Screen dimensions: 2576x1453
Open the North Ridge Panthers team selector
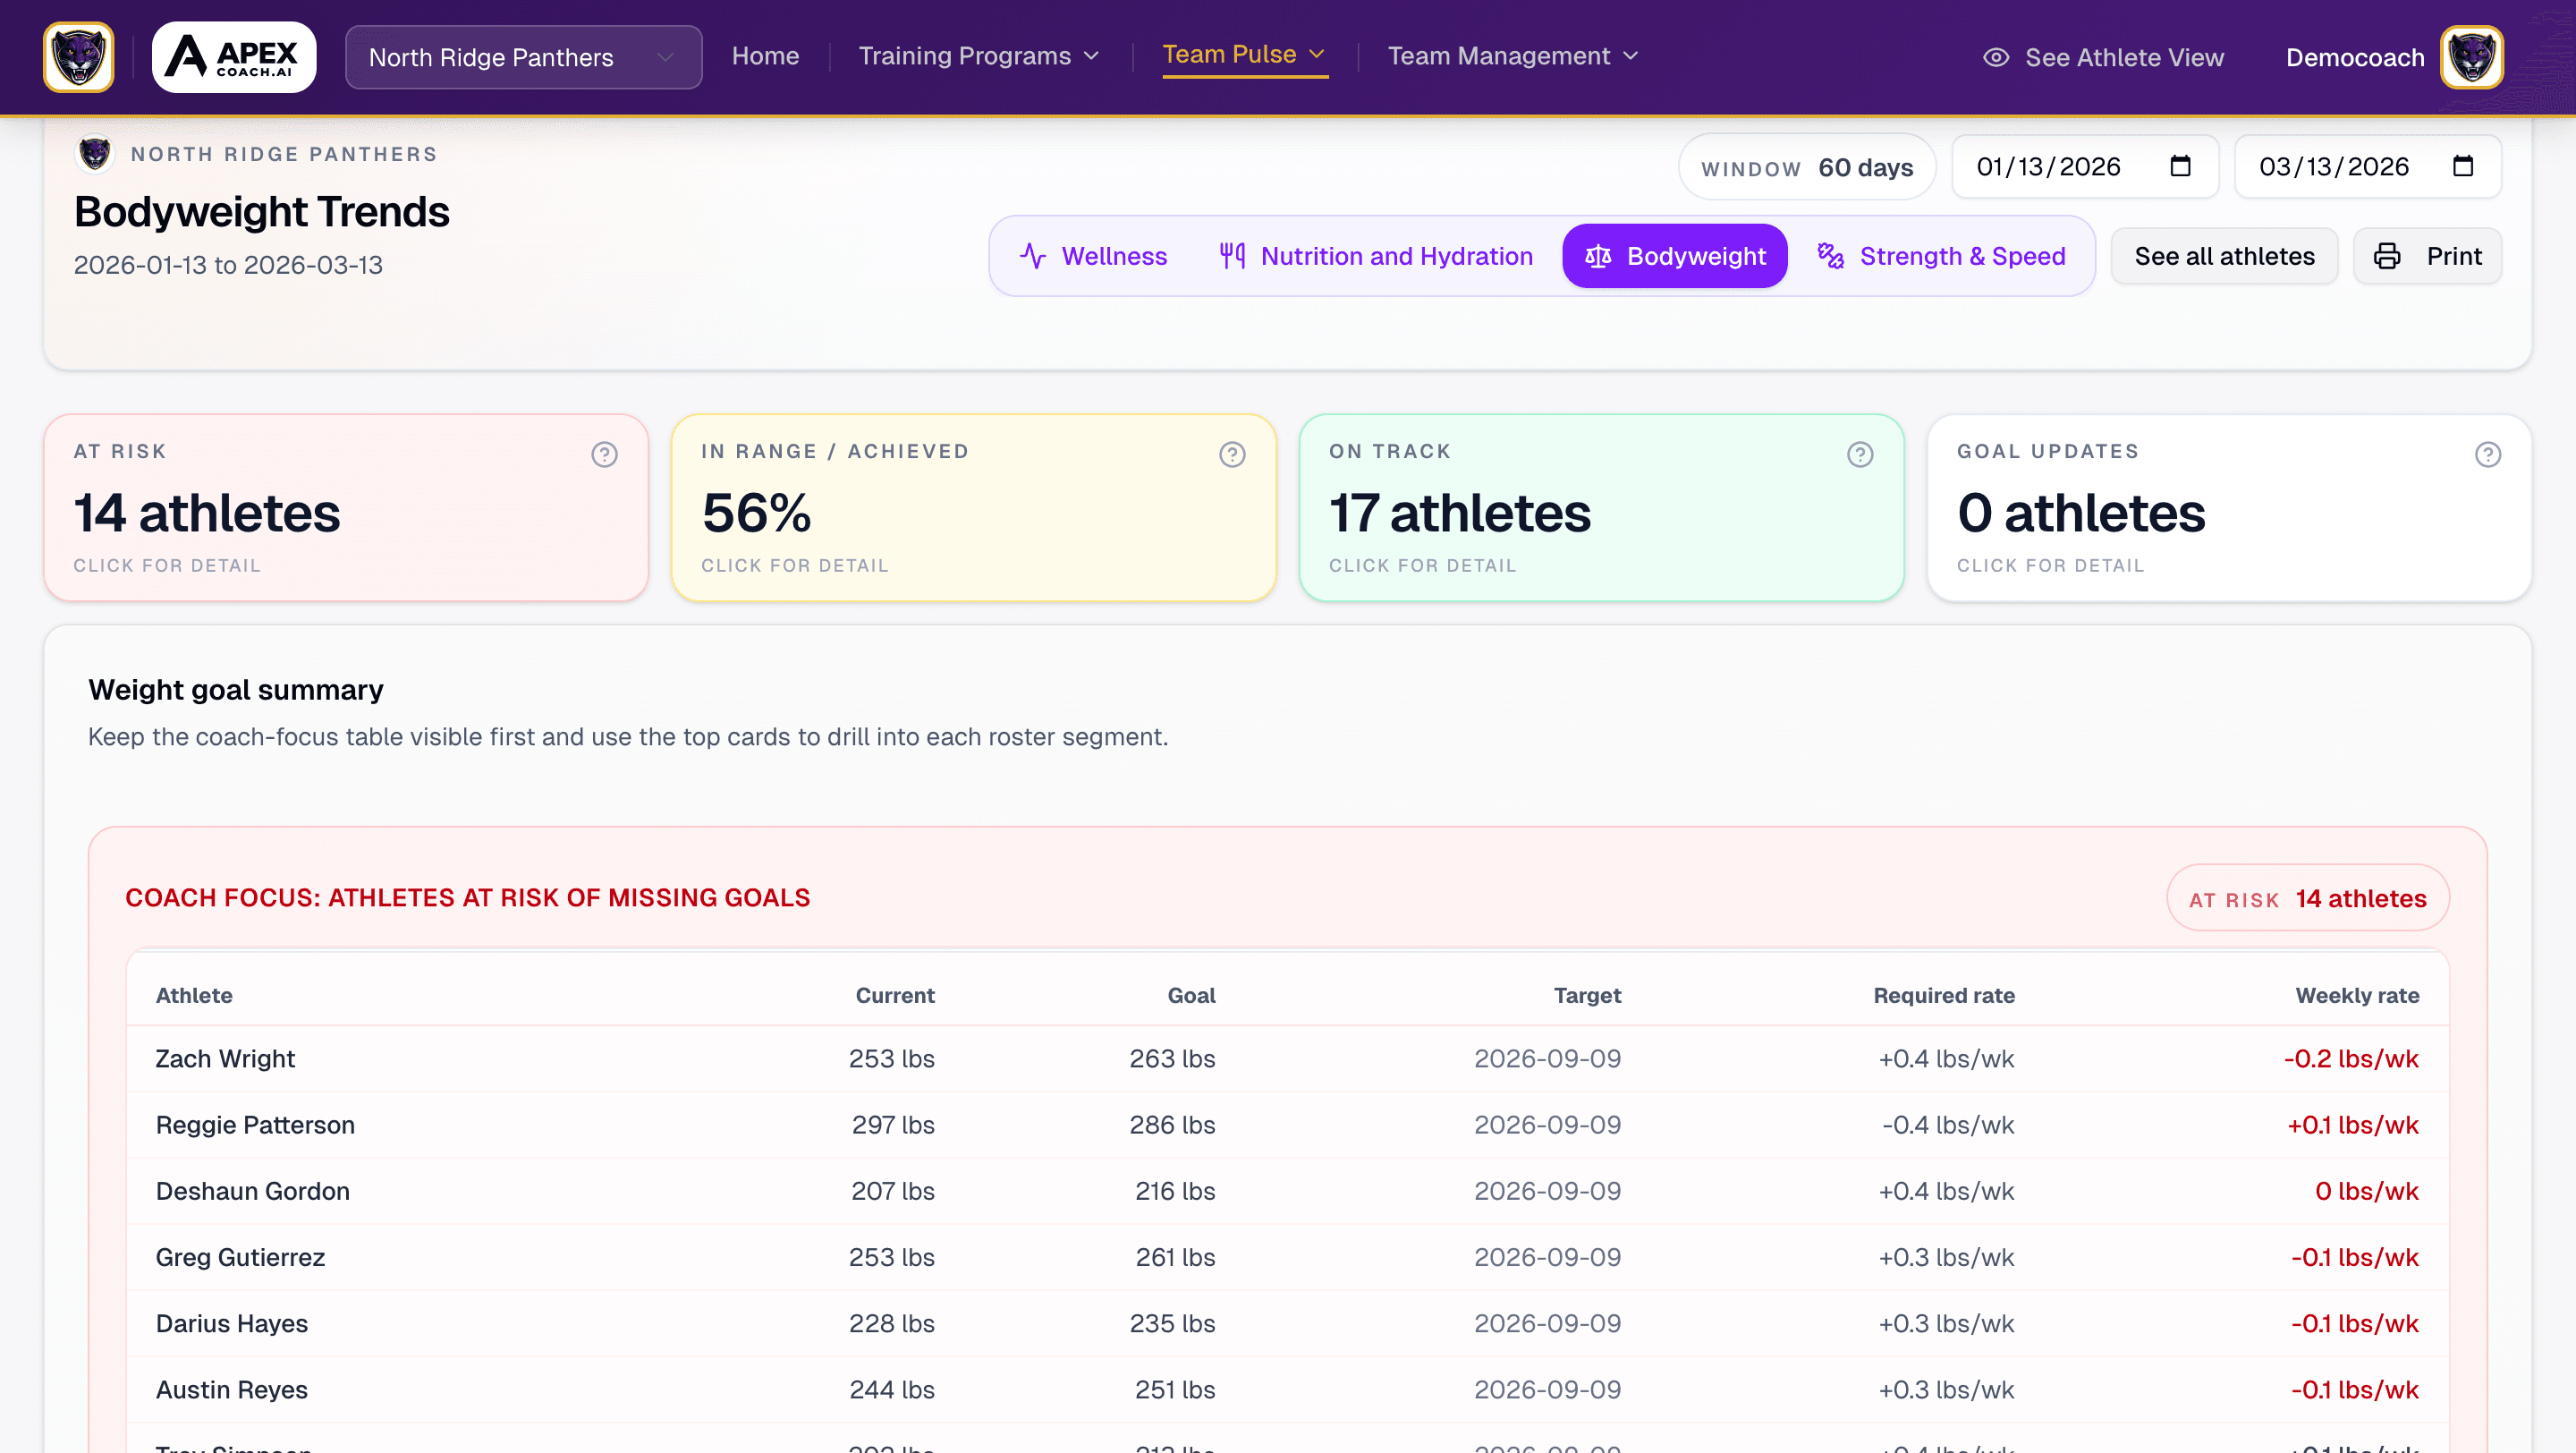(x=523, y=57)
